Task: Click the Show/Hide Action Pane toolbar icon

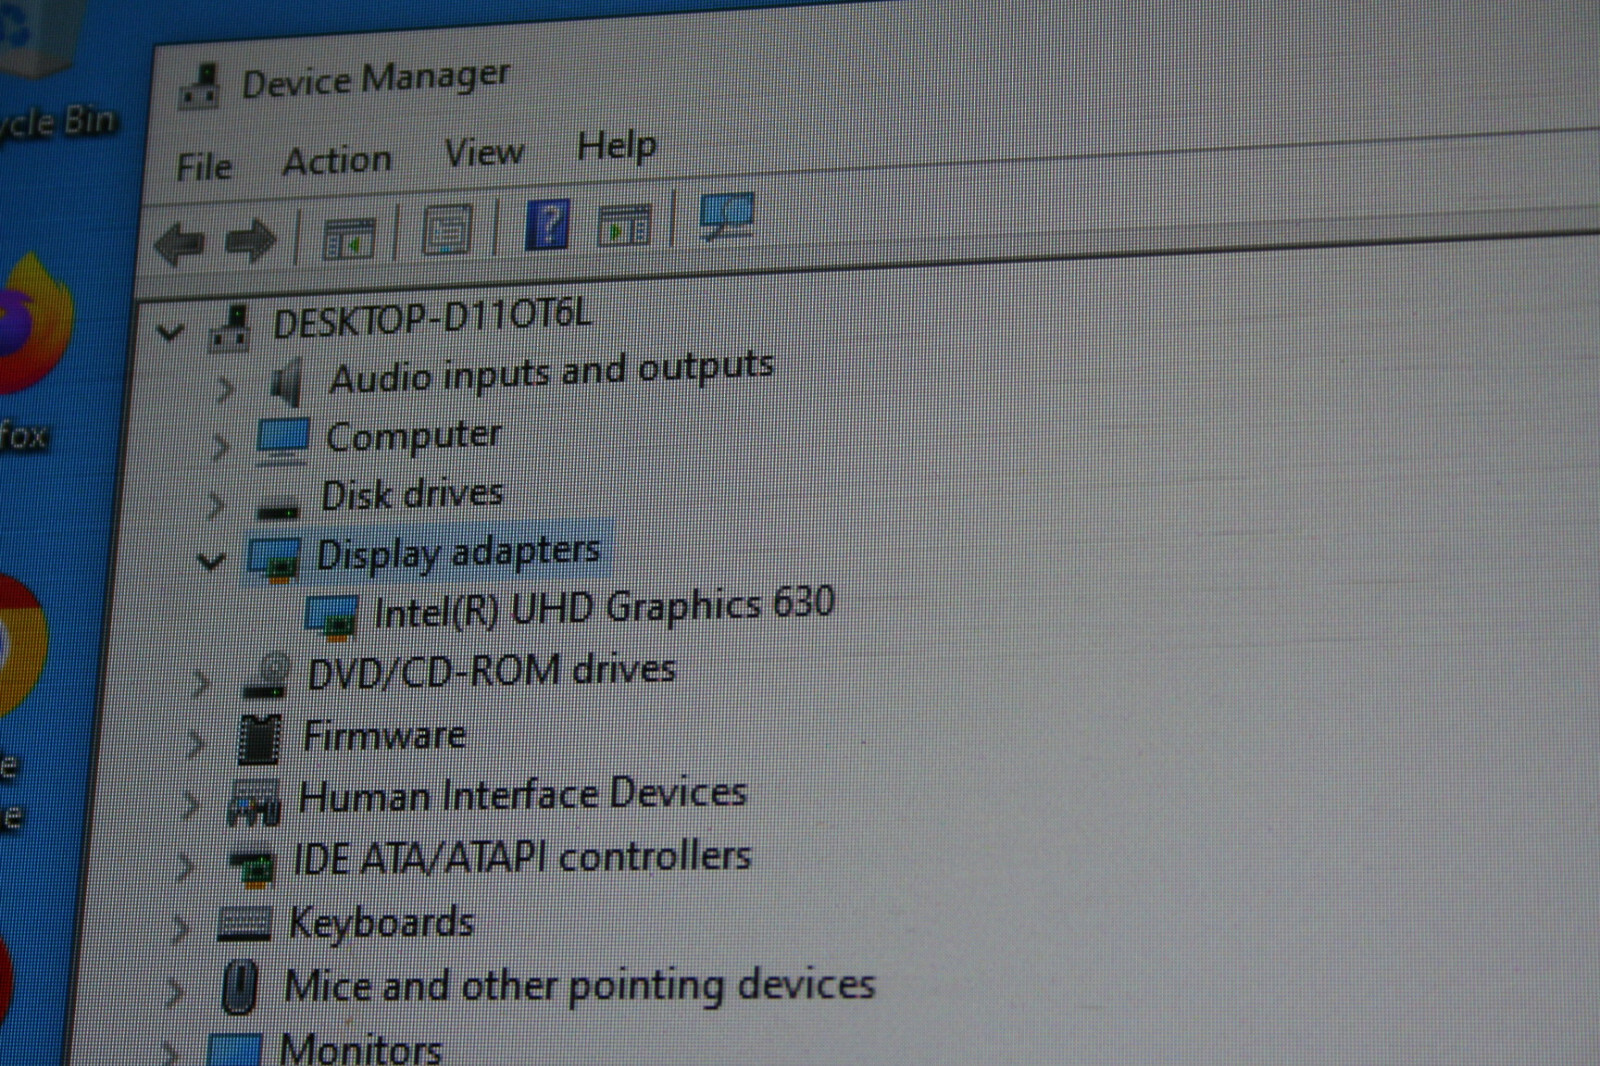Action: tap(624, 226)
